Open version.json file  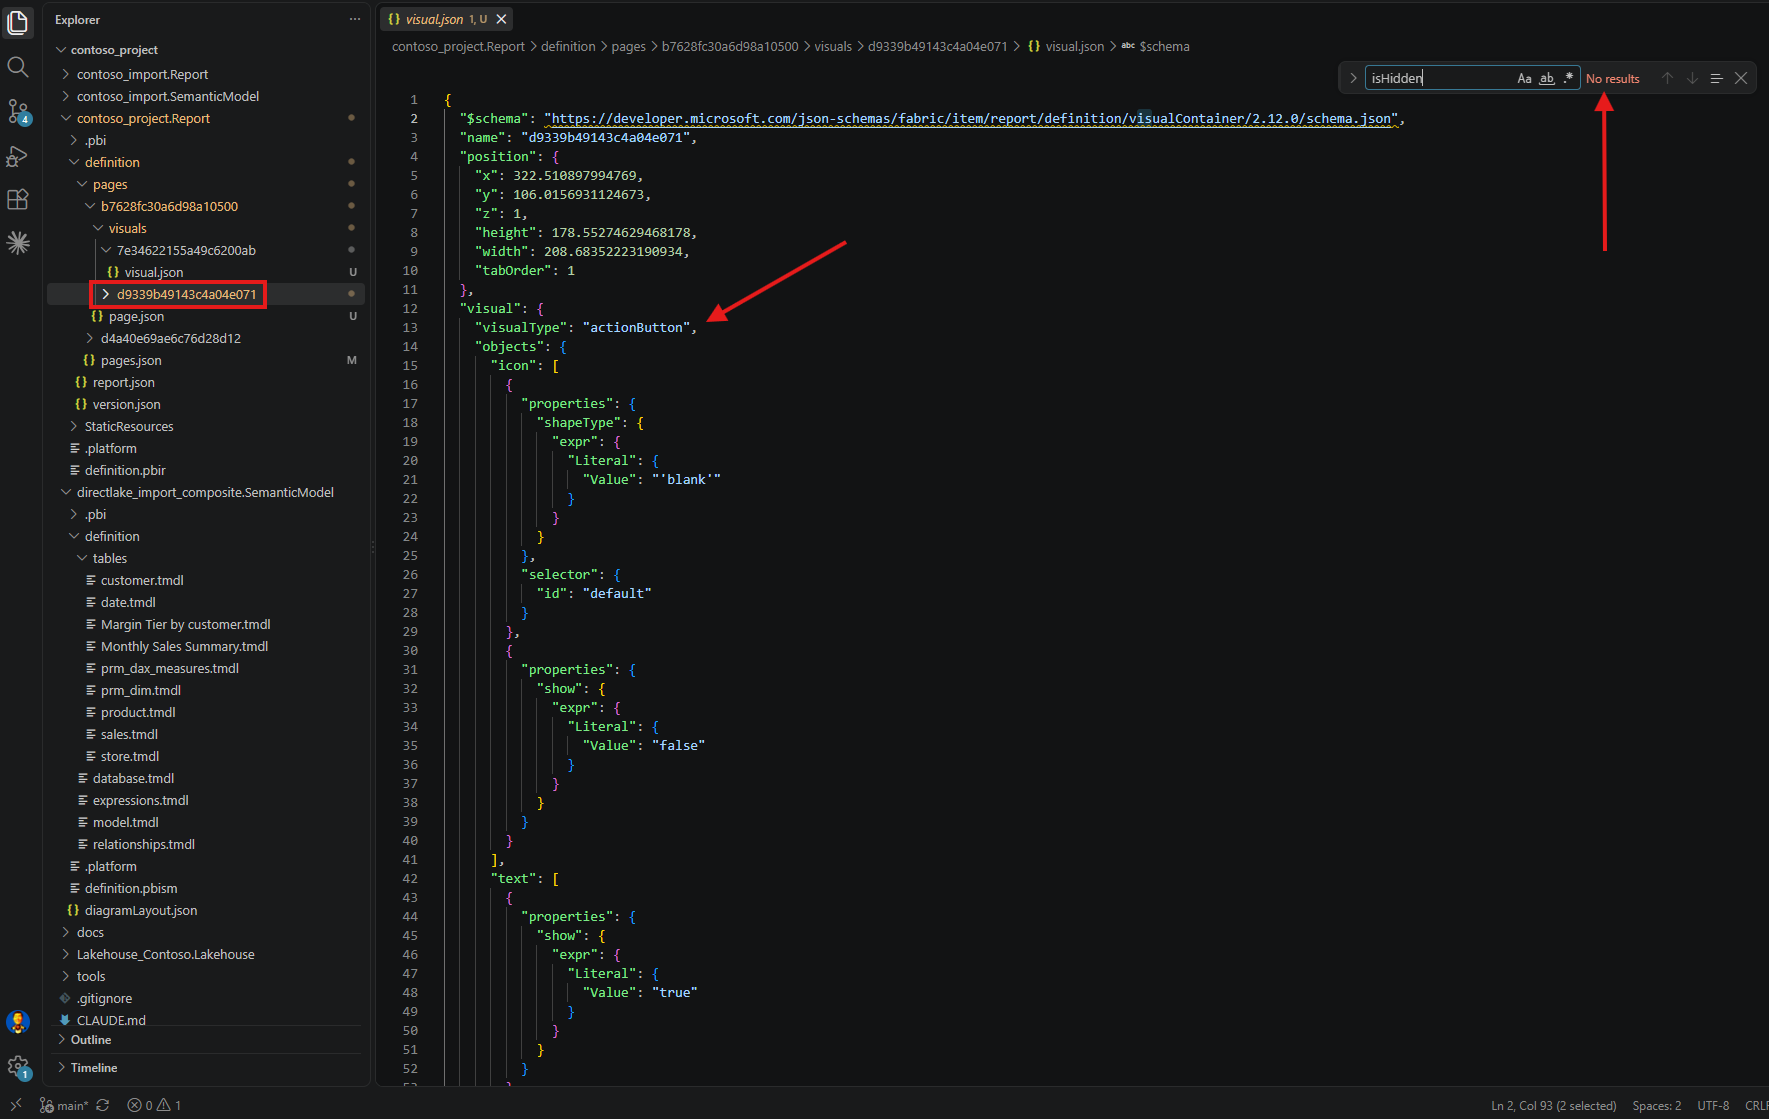[126, 404]
